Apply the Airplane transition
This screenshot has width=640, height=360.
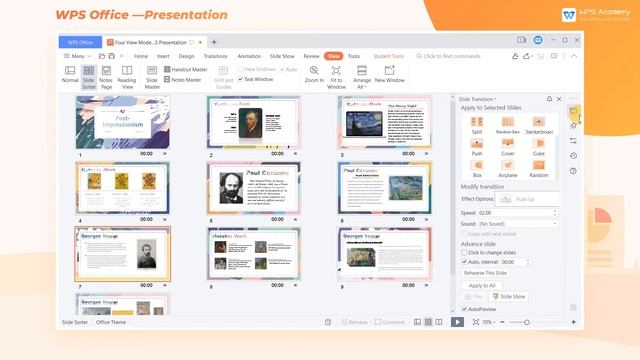click(508, 169)
